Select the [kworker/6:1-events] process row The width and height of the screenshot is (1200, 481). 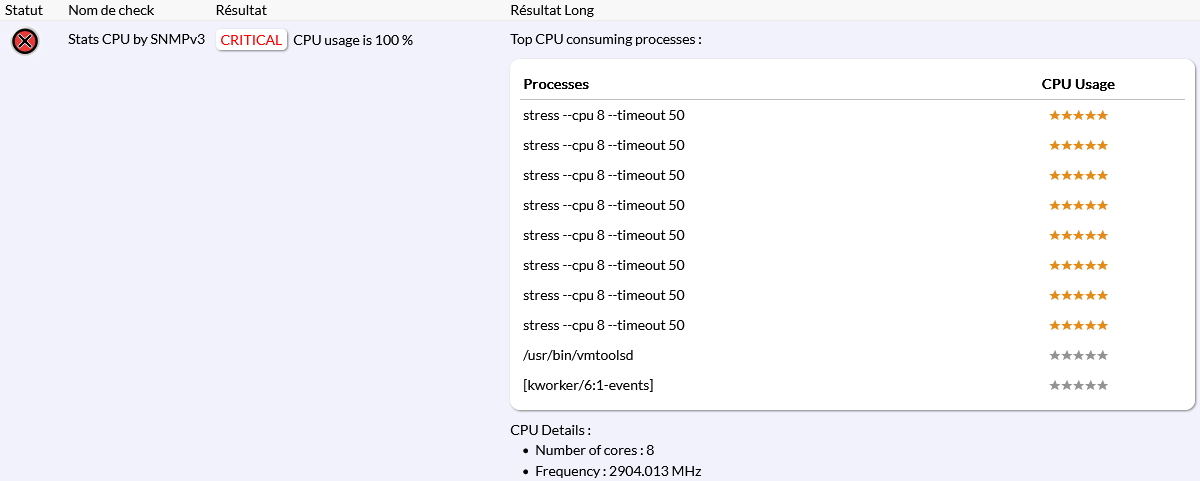[588, 385]
